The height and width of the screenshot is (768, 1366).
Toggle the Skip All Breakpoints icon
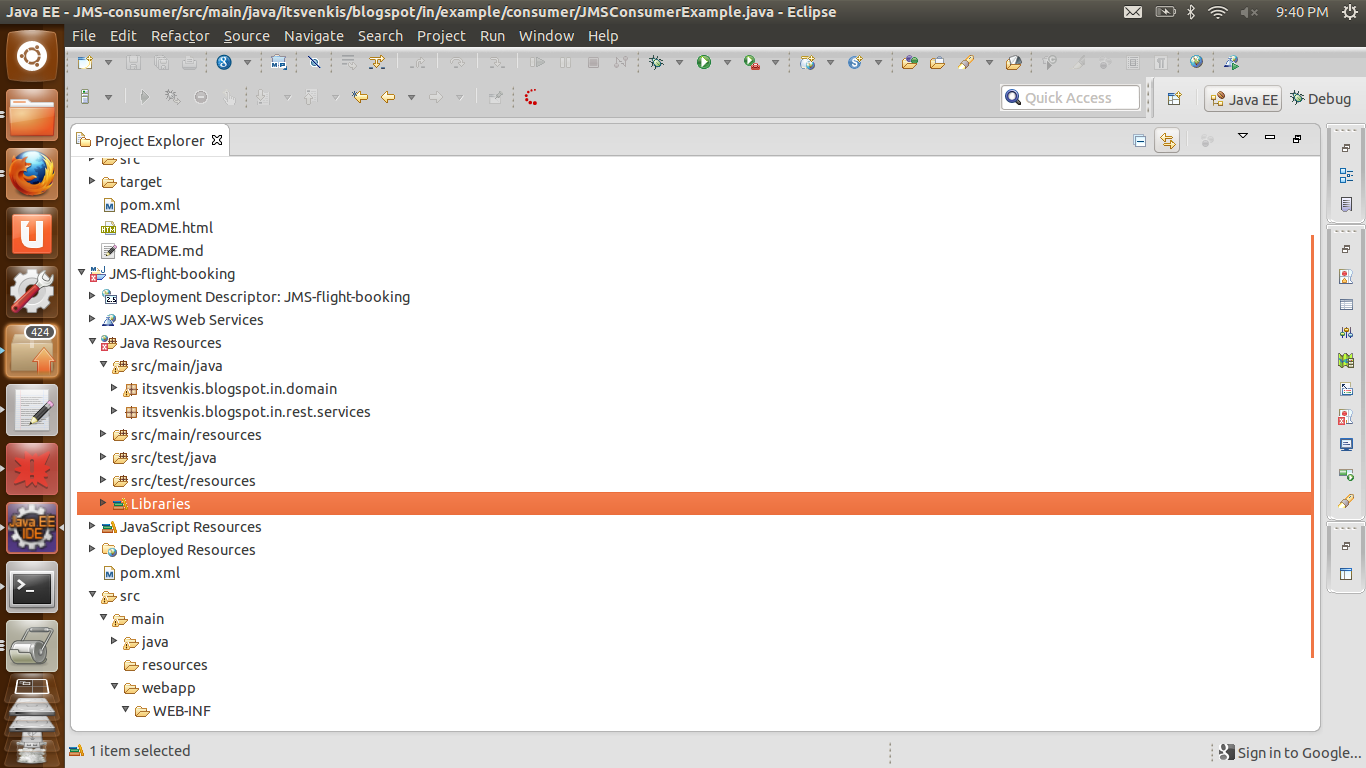coord(313,62)
